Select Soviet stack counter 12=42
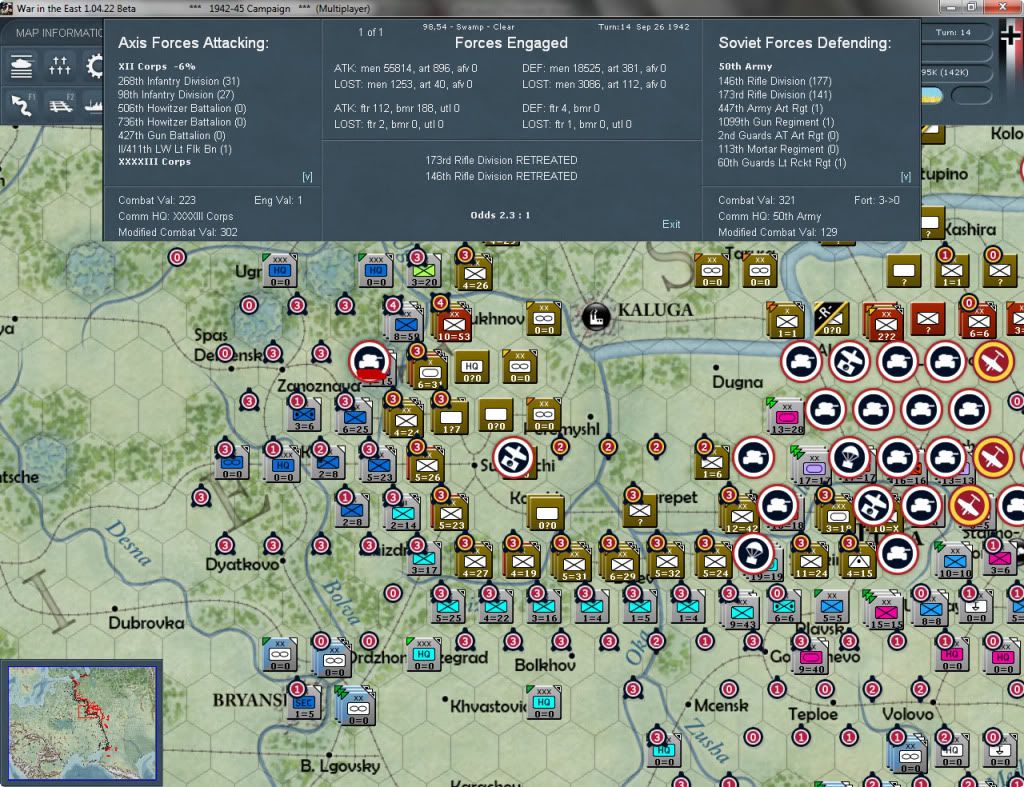Screen dimensions: 1024x787 point(741,515)
